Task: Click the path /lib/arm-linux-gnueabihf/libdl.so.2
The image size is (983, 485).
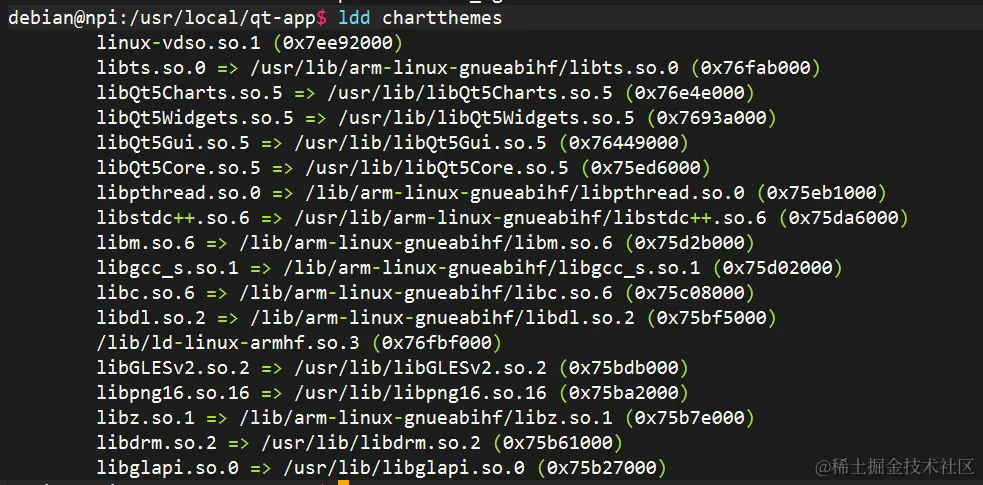Action: [x=443, y=317]
